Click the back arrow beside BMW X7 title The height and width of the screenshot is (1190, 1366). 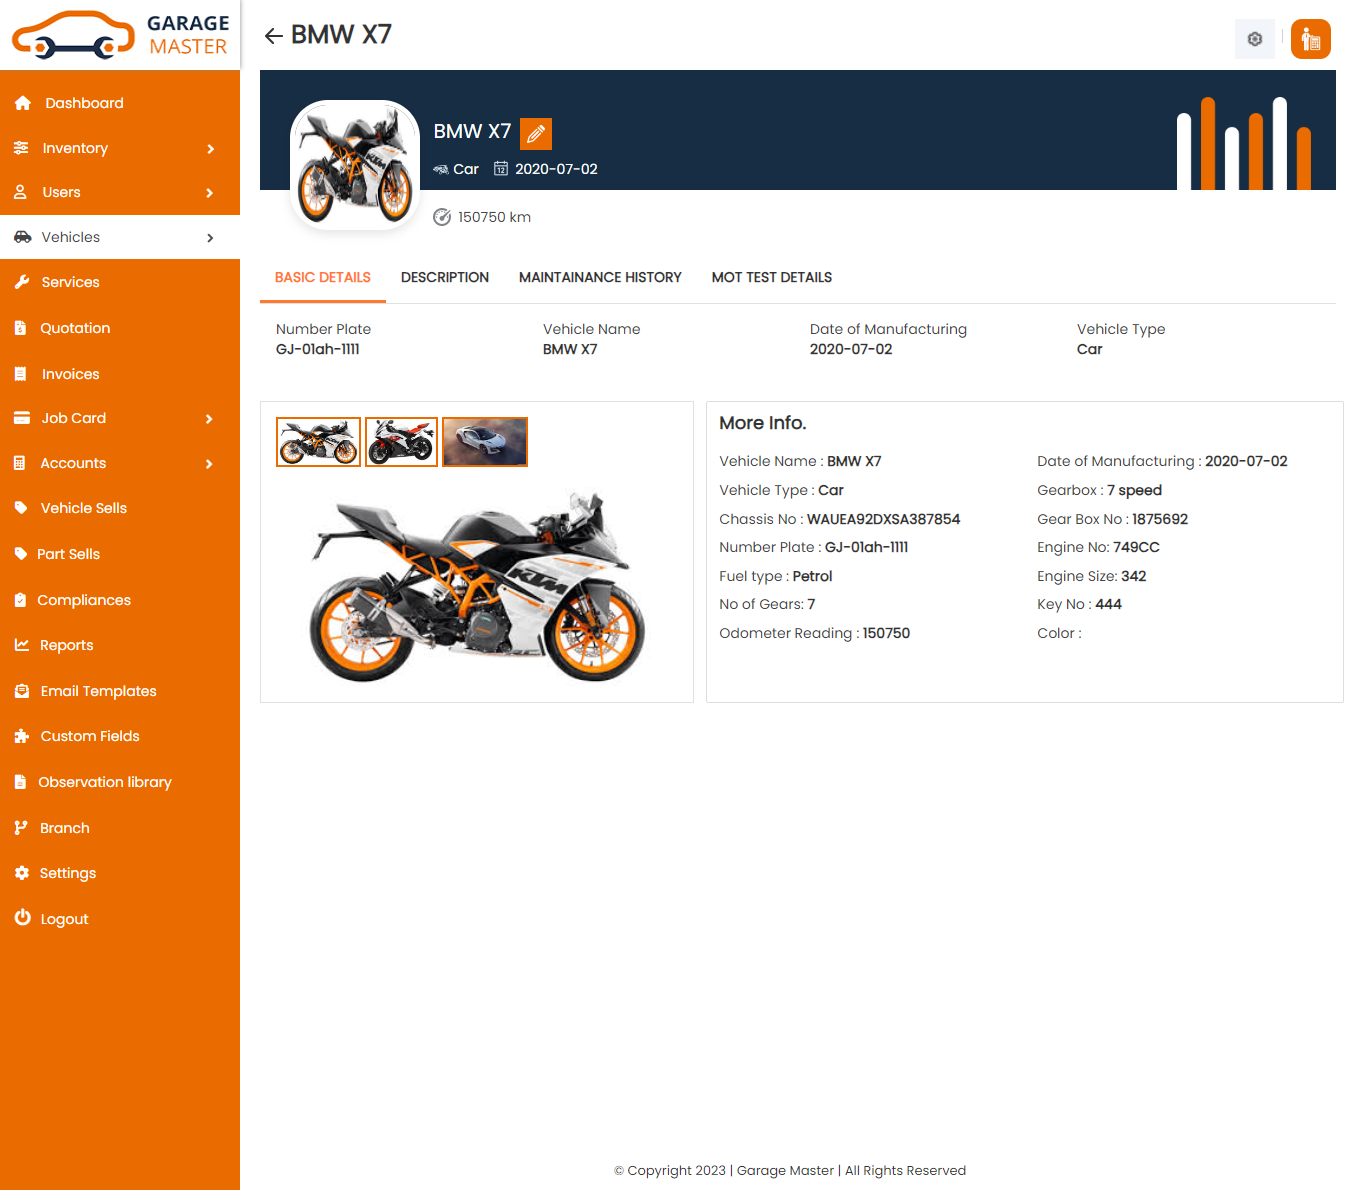coord(273,36)
